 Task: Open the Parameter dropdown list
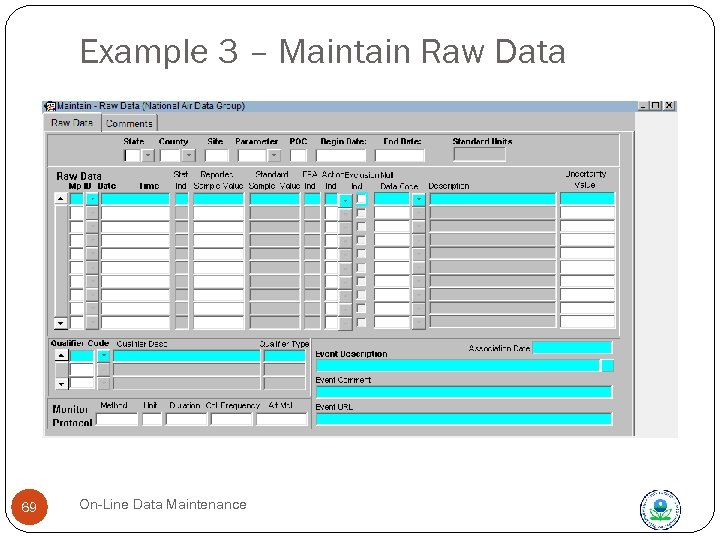point(274,156)
